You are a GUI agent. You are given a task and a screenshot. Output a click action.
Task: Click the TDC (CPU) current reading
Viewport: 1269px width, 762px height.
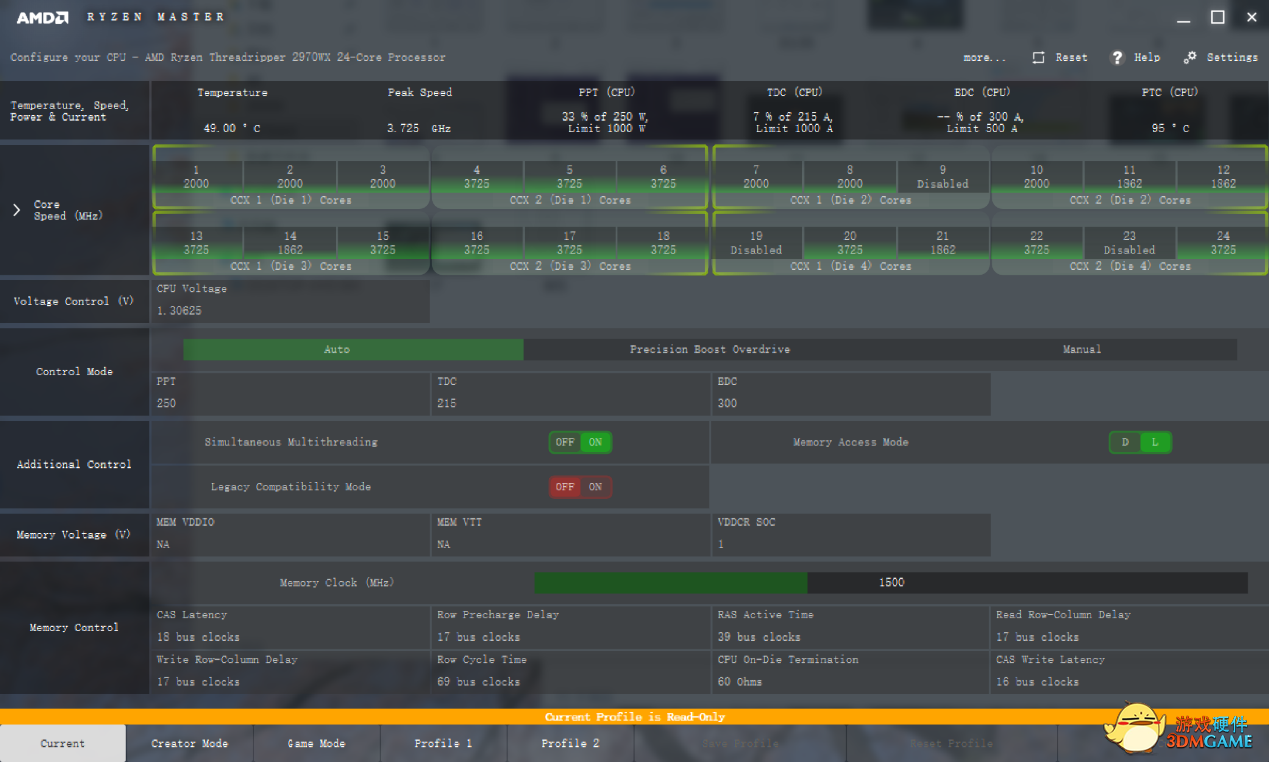(794, 123)
